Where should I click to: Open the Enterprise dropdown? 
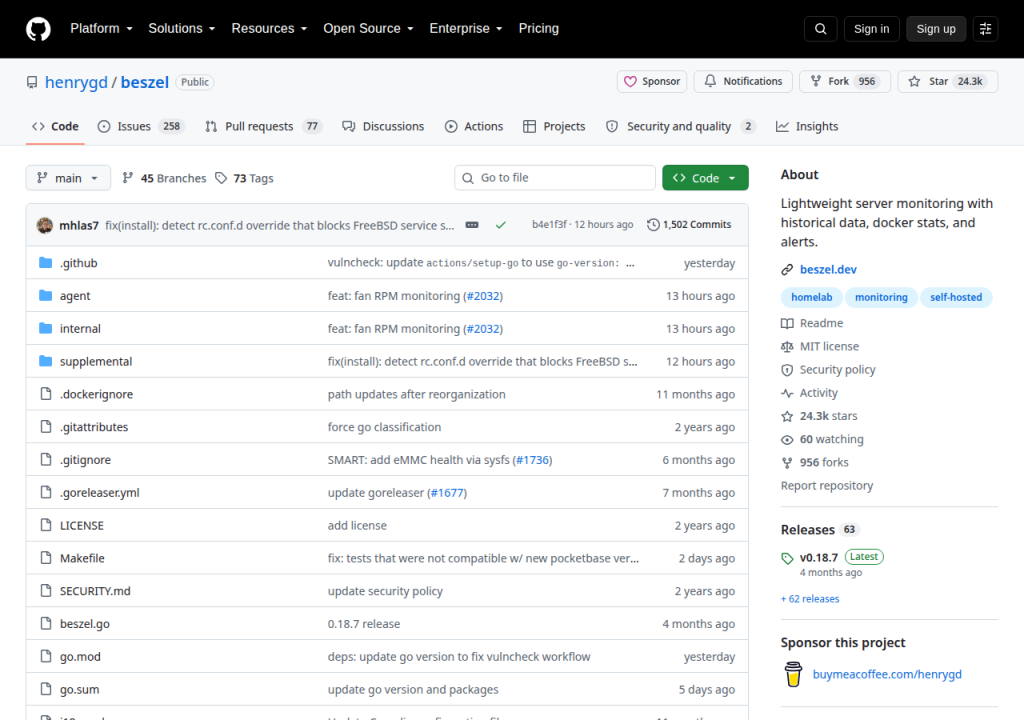(x=466, y=29)
